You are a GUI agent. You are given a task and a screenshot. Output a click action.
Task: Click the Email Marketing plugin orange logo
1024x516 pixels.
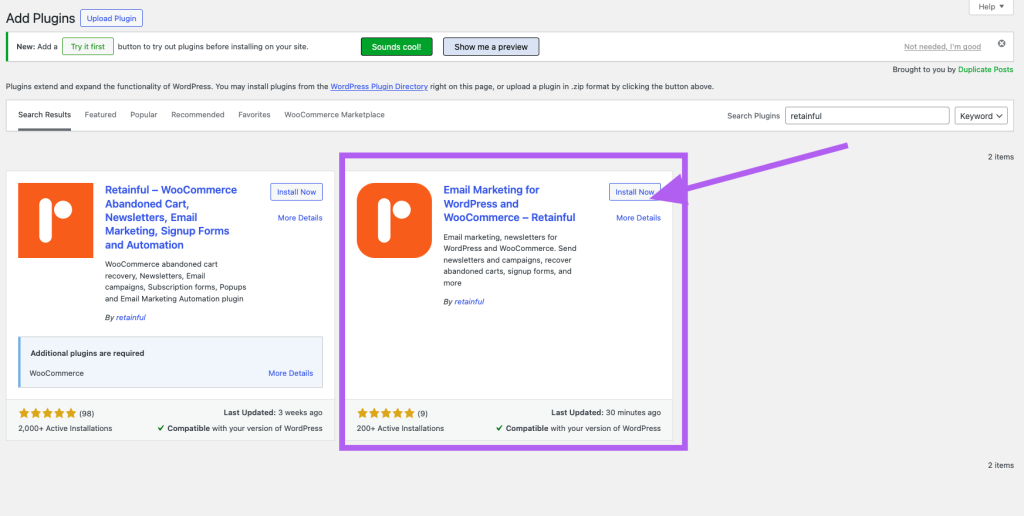tap(394, 220)
